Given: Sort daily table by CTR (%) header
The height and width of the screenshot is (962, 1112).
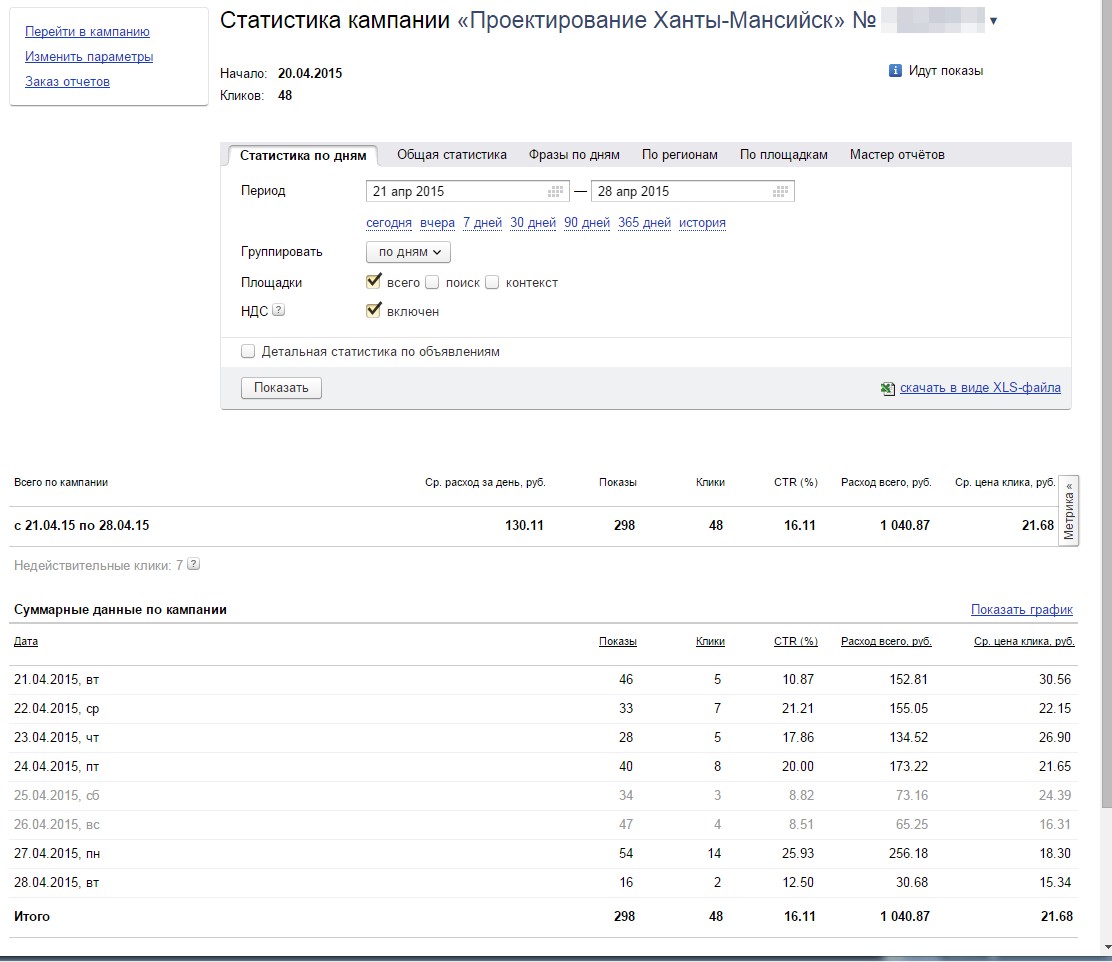Looking at the screenshot, I should 796,641.
